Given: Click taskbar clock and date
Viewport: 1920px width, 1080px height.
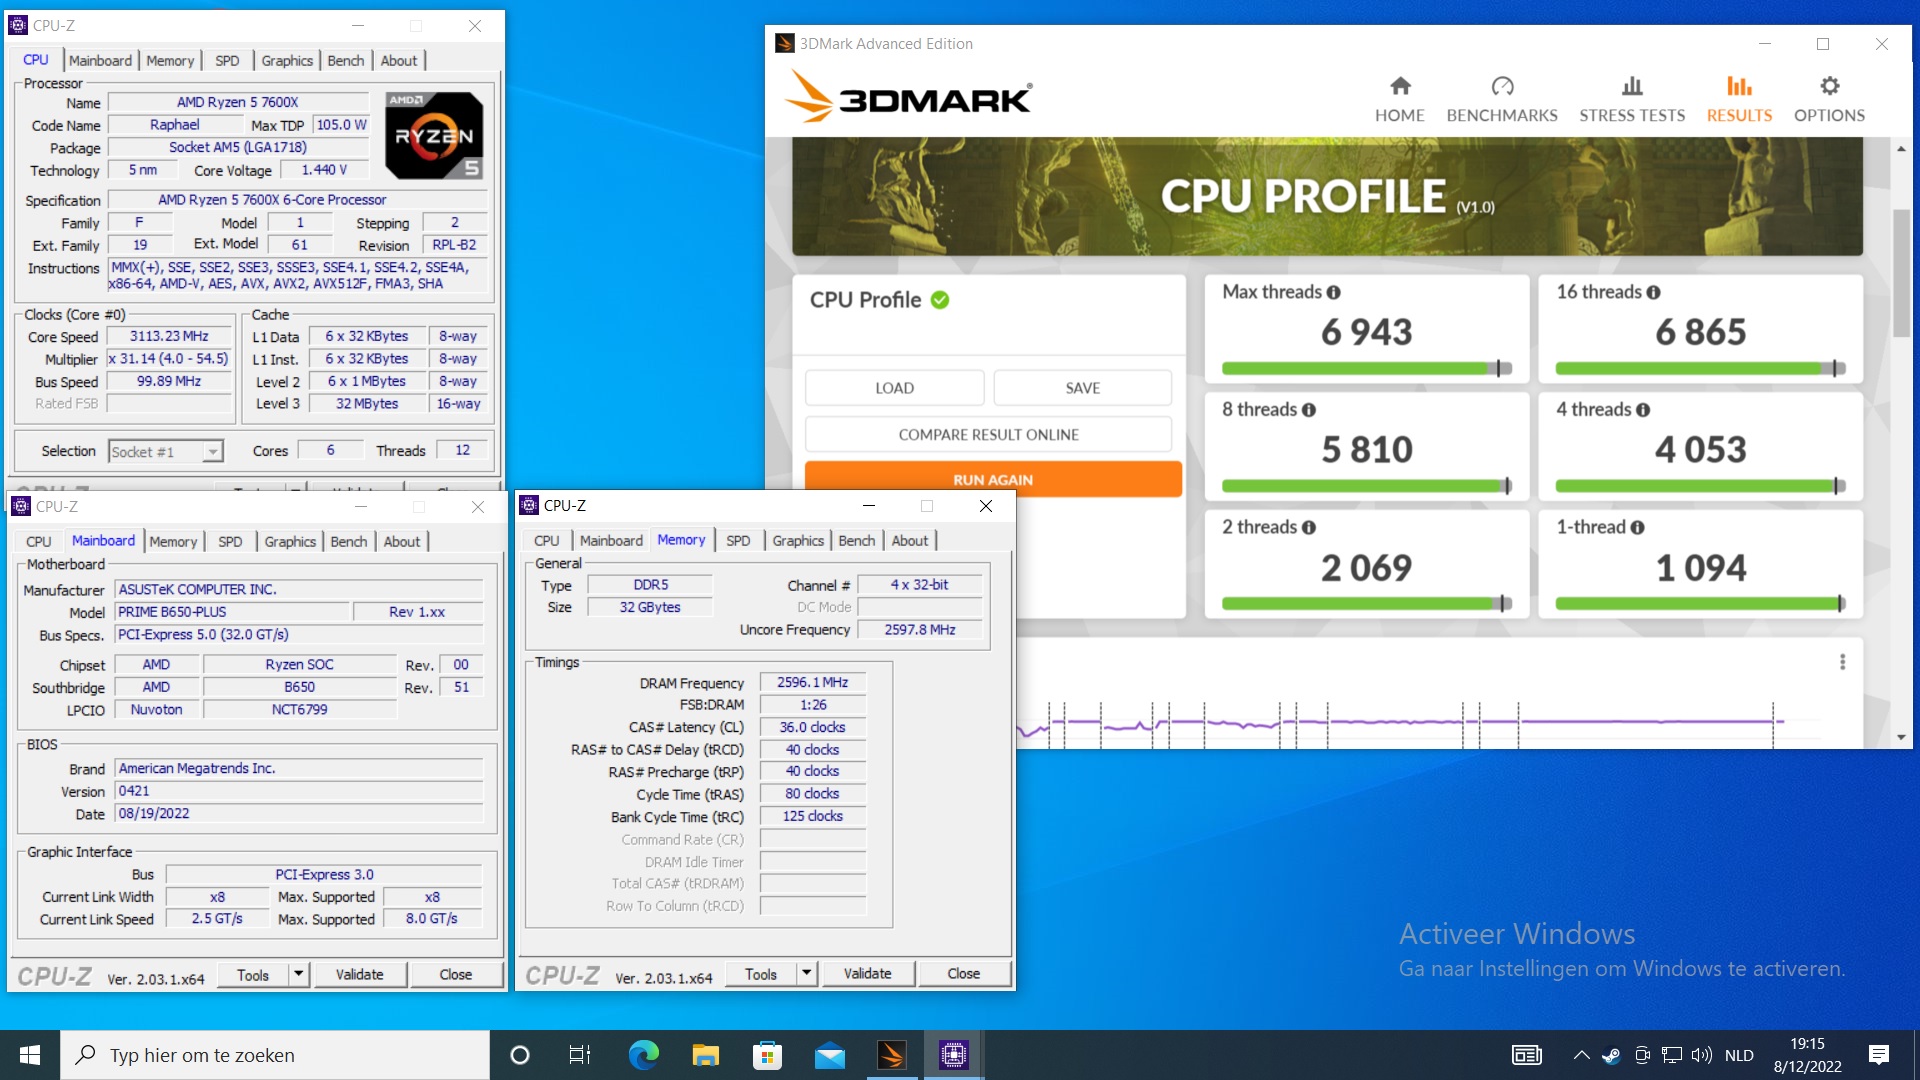Looking at the screenshot, I should [1807, 1055].
